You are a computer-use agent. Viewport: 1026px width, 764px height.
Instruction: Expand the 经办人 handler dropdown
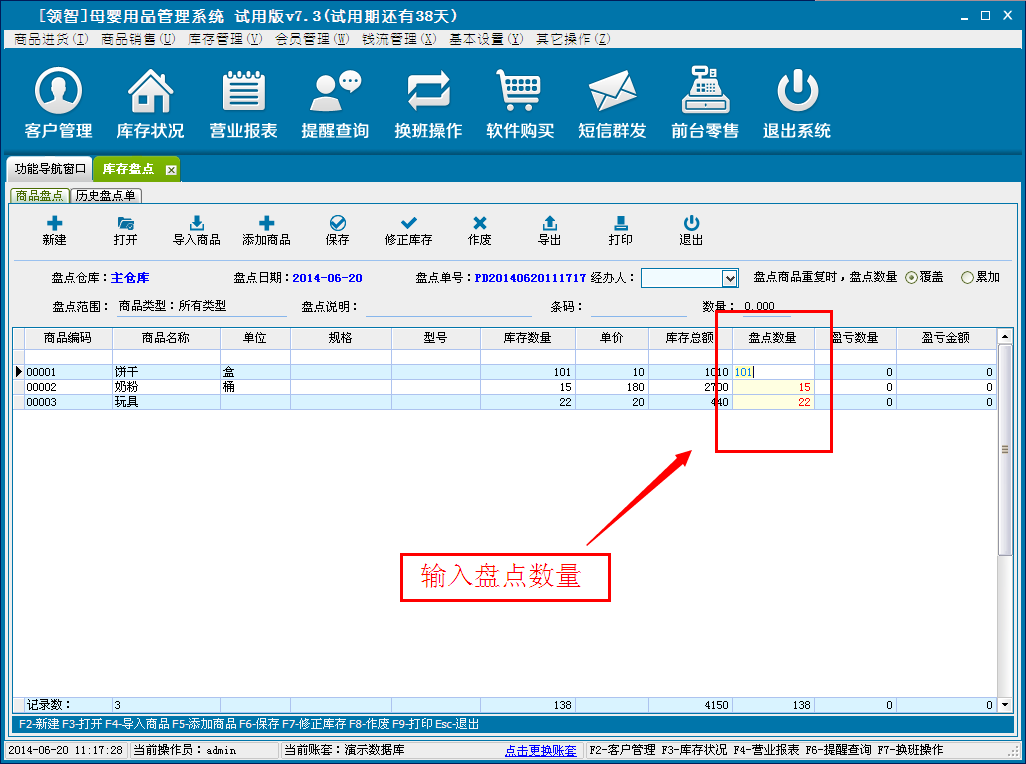coord(730,278)
